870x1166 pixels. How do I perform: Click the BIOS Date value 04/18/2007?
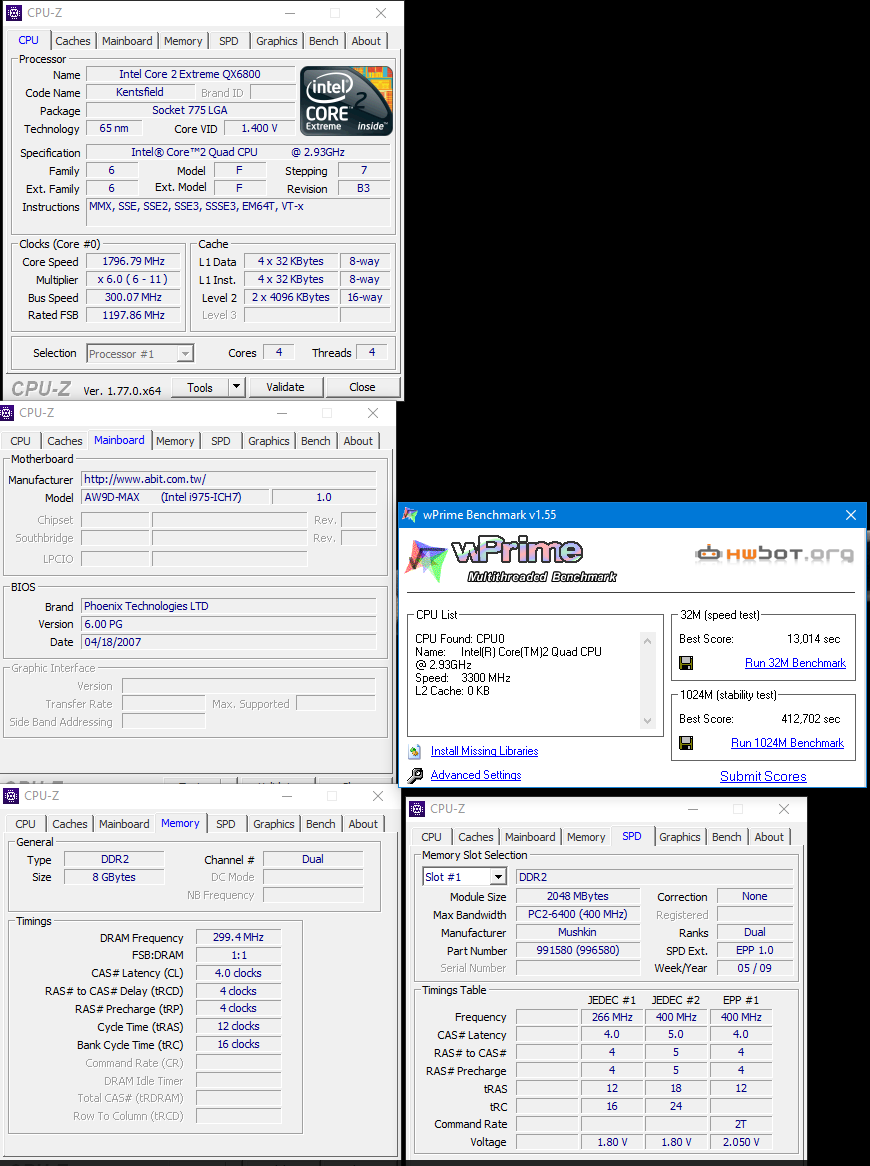tap(228, 642)
